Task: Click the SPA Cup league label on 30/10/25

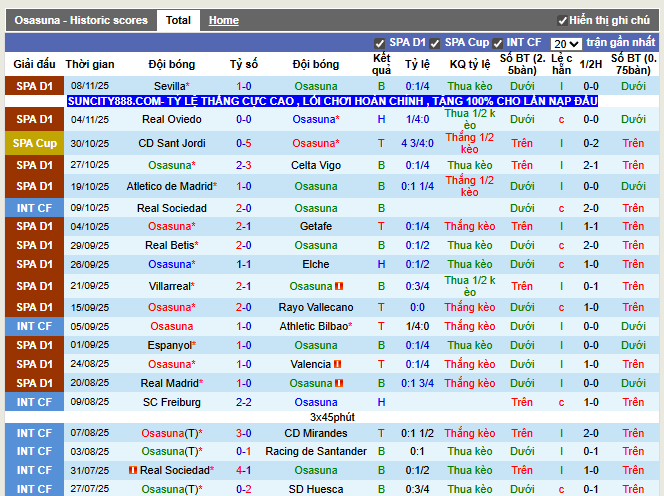Action: coord(34,143)
